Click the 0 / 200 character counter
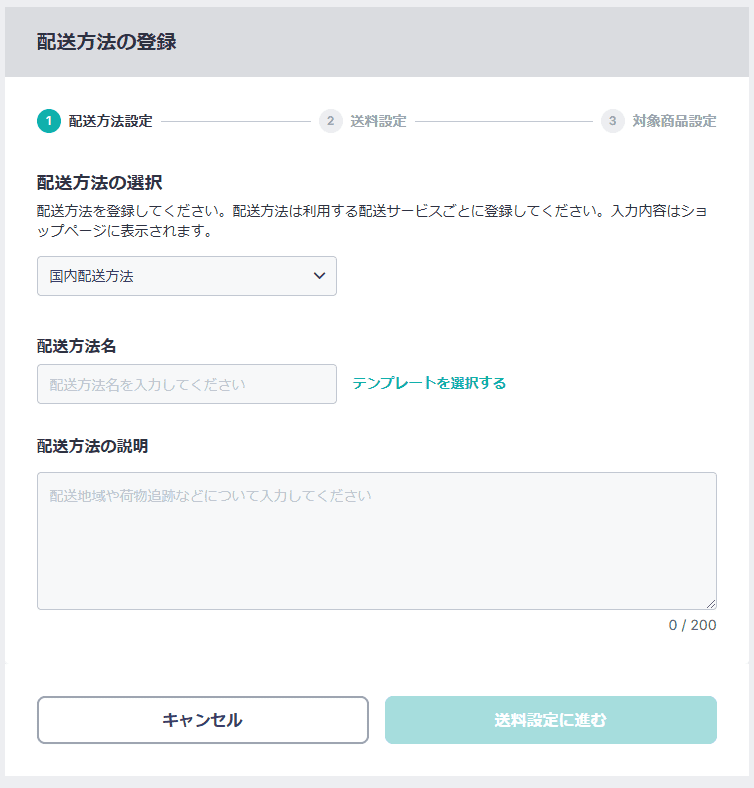 pos(692,625)
